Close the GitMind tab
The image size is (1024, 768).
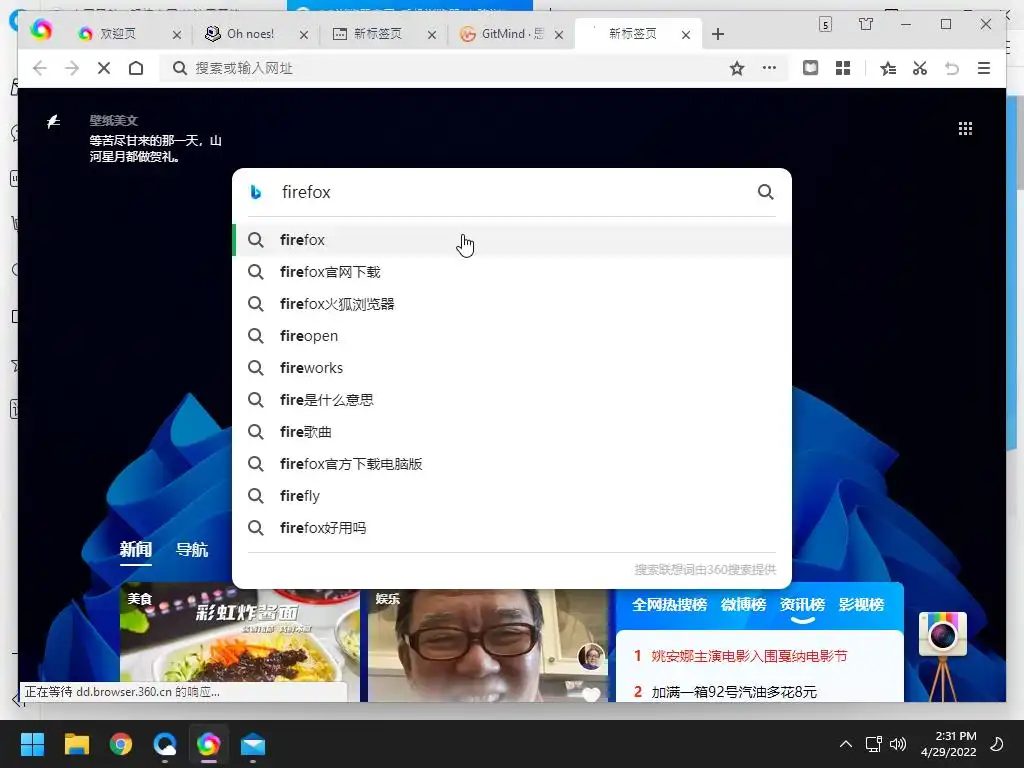tap(559, 35)
